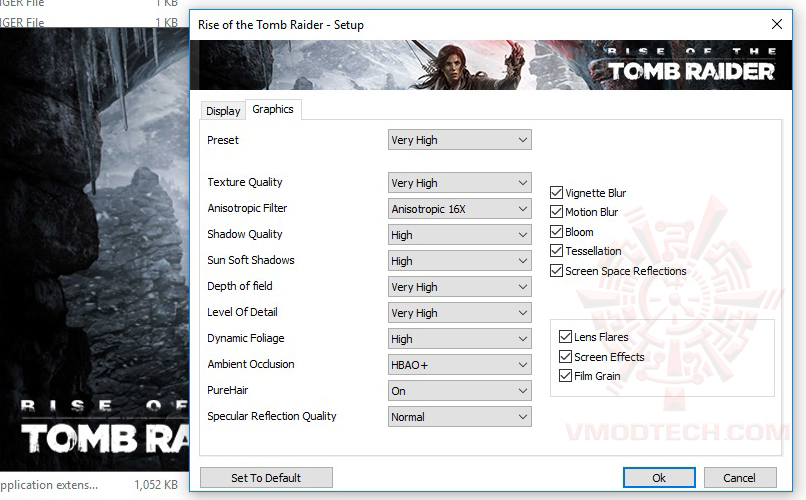Disable Screen Effects checkbox
Screen dimensions: 806x500
(x=565, y=357)
